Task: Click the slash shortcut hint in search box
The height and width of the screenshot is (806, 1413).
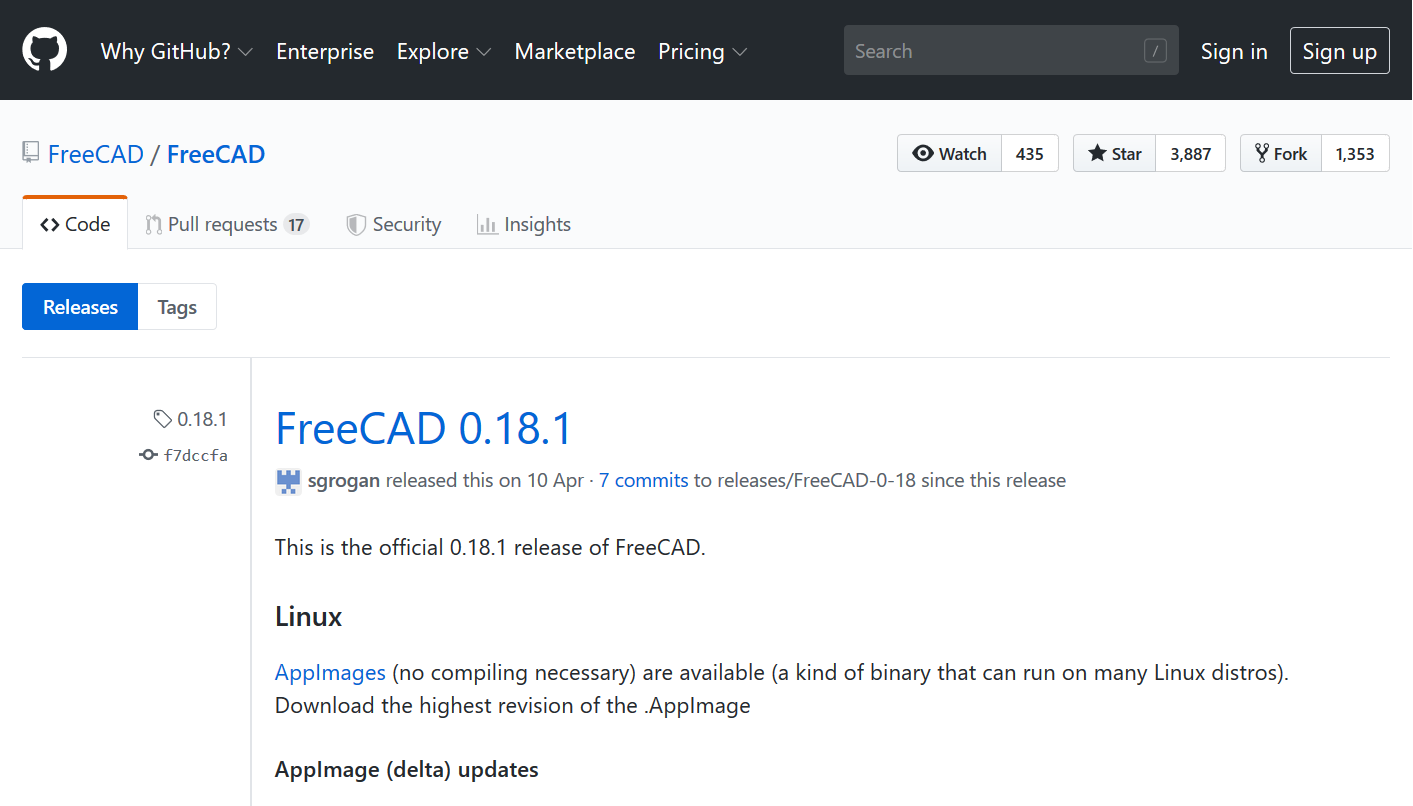Action: click(1155, 51)
